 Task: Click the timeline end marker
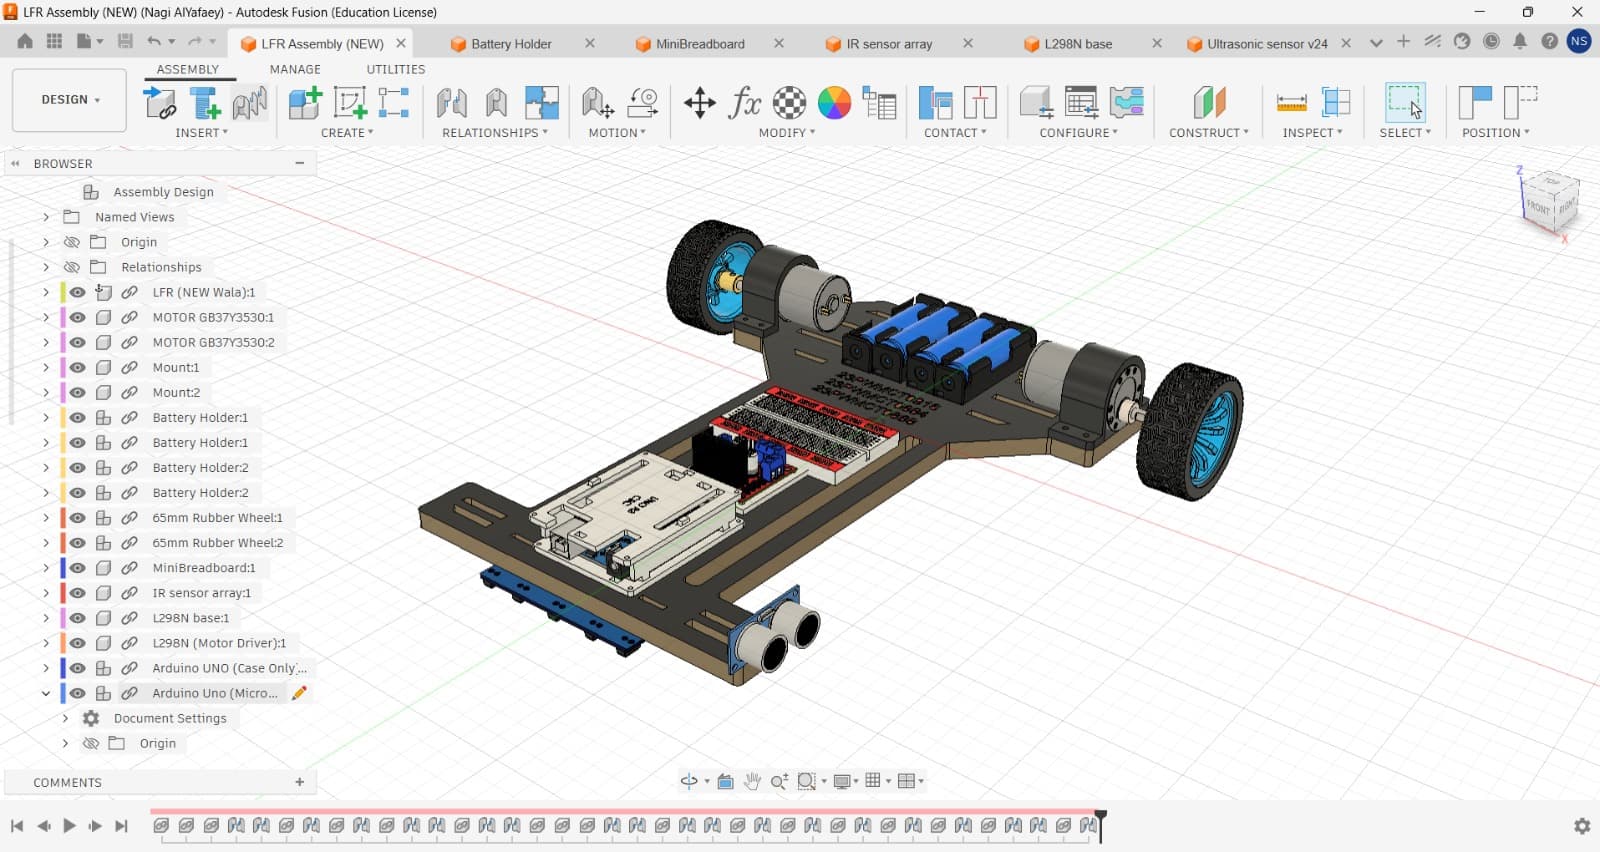click(x=1101, y=826)
